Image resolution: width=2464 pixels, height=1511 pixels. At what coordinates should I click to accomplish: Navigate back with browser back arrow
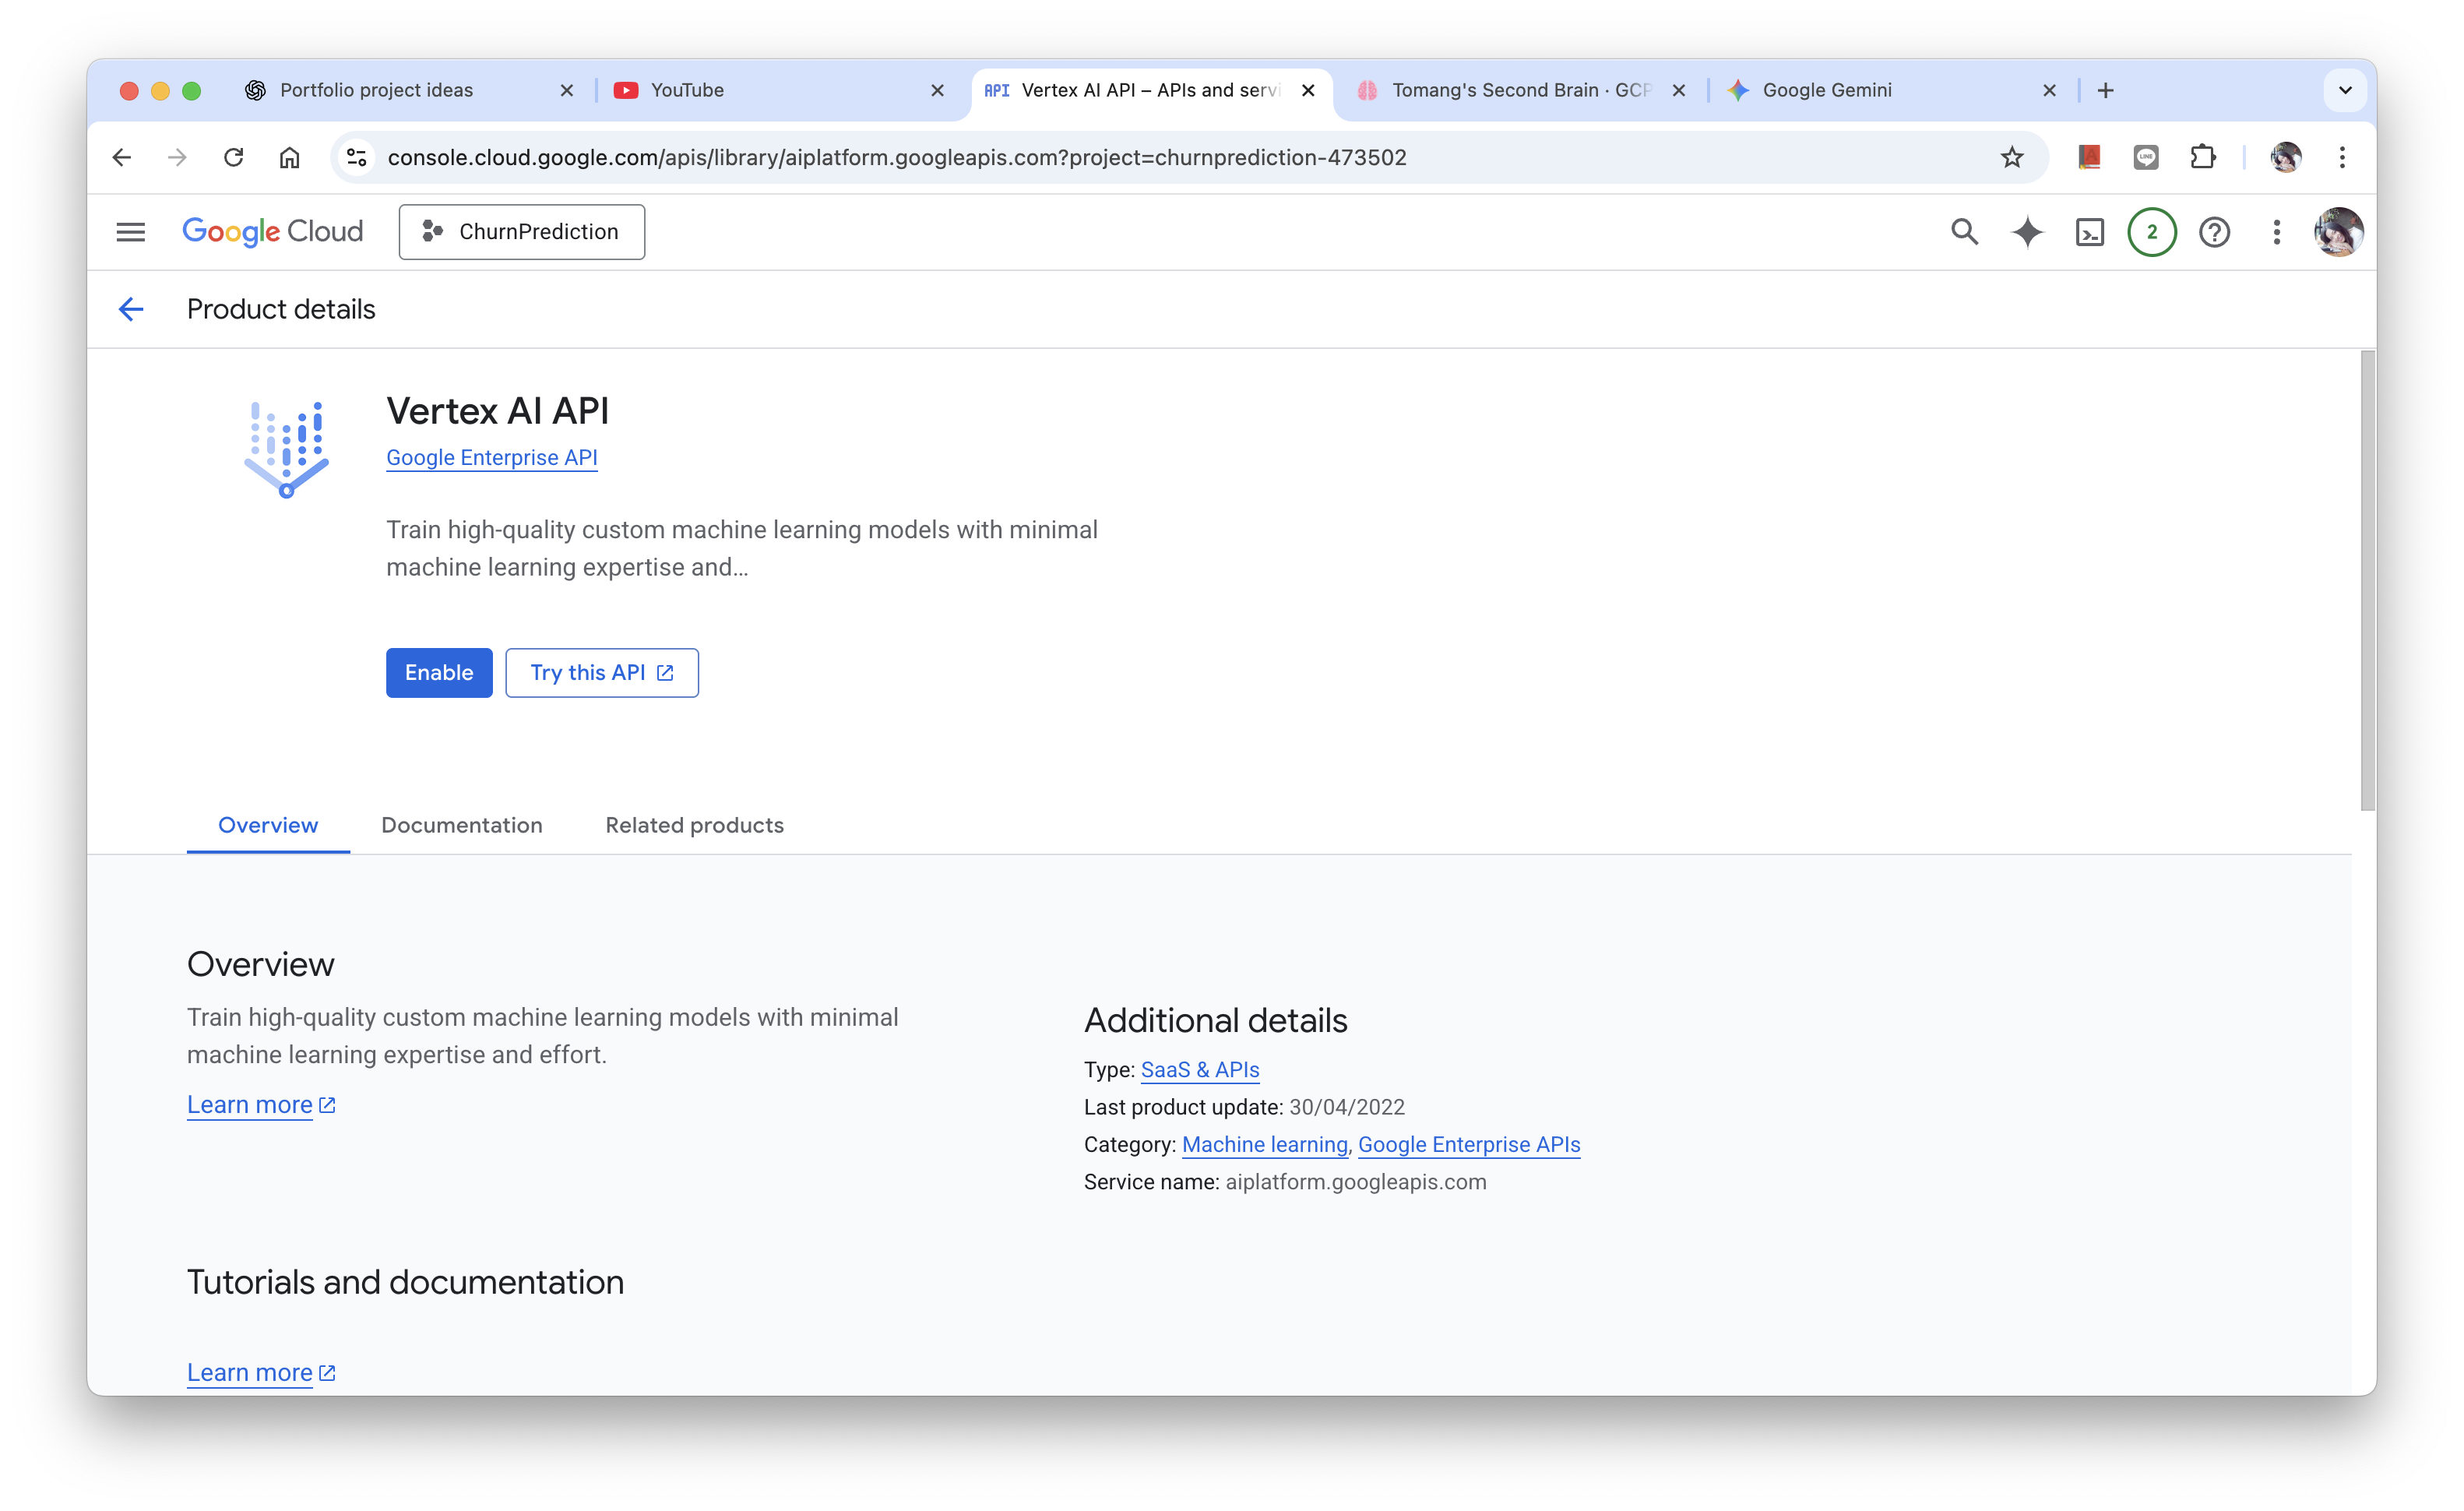coord(121,157)
